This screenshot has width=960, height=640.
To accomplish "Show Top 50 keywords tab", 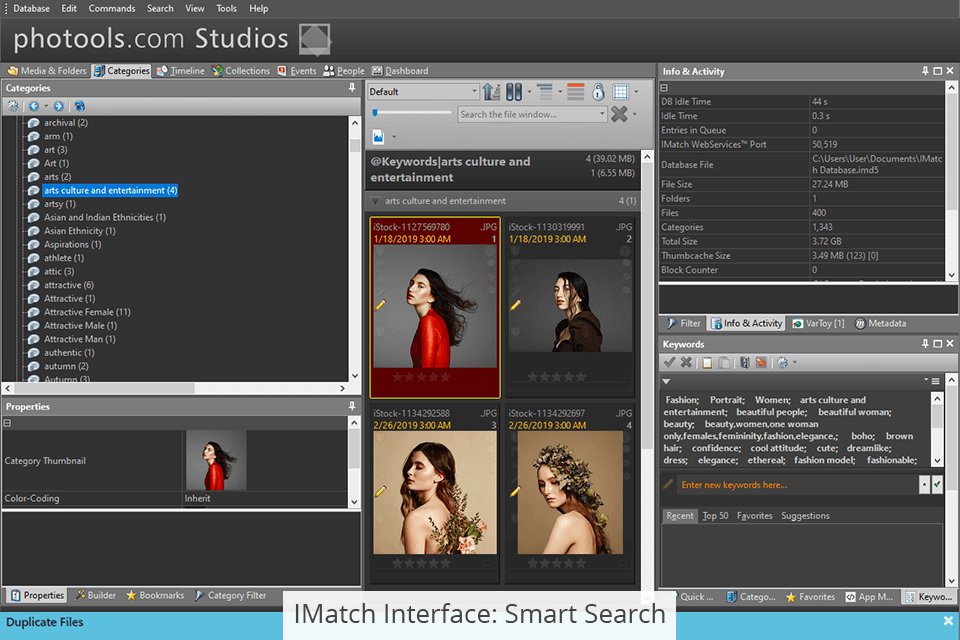I will pos(715,516).
